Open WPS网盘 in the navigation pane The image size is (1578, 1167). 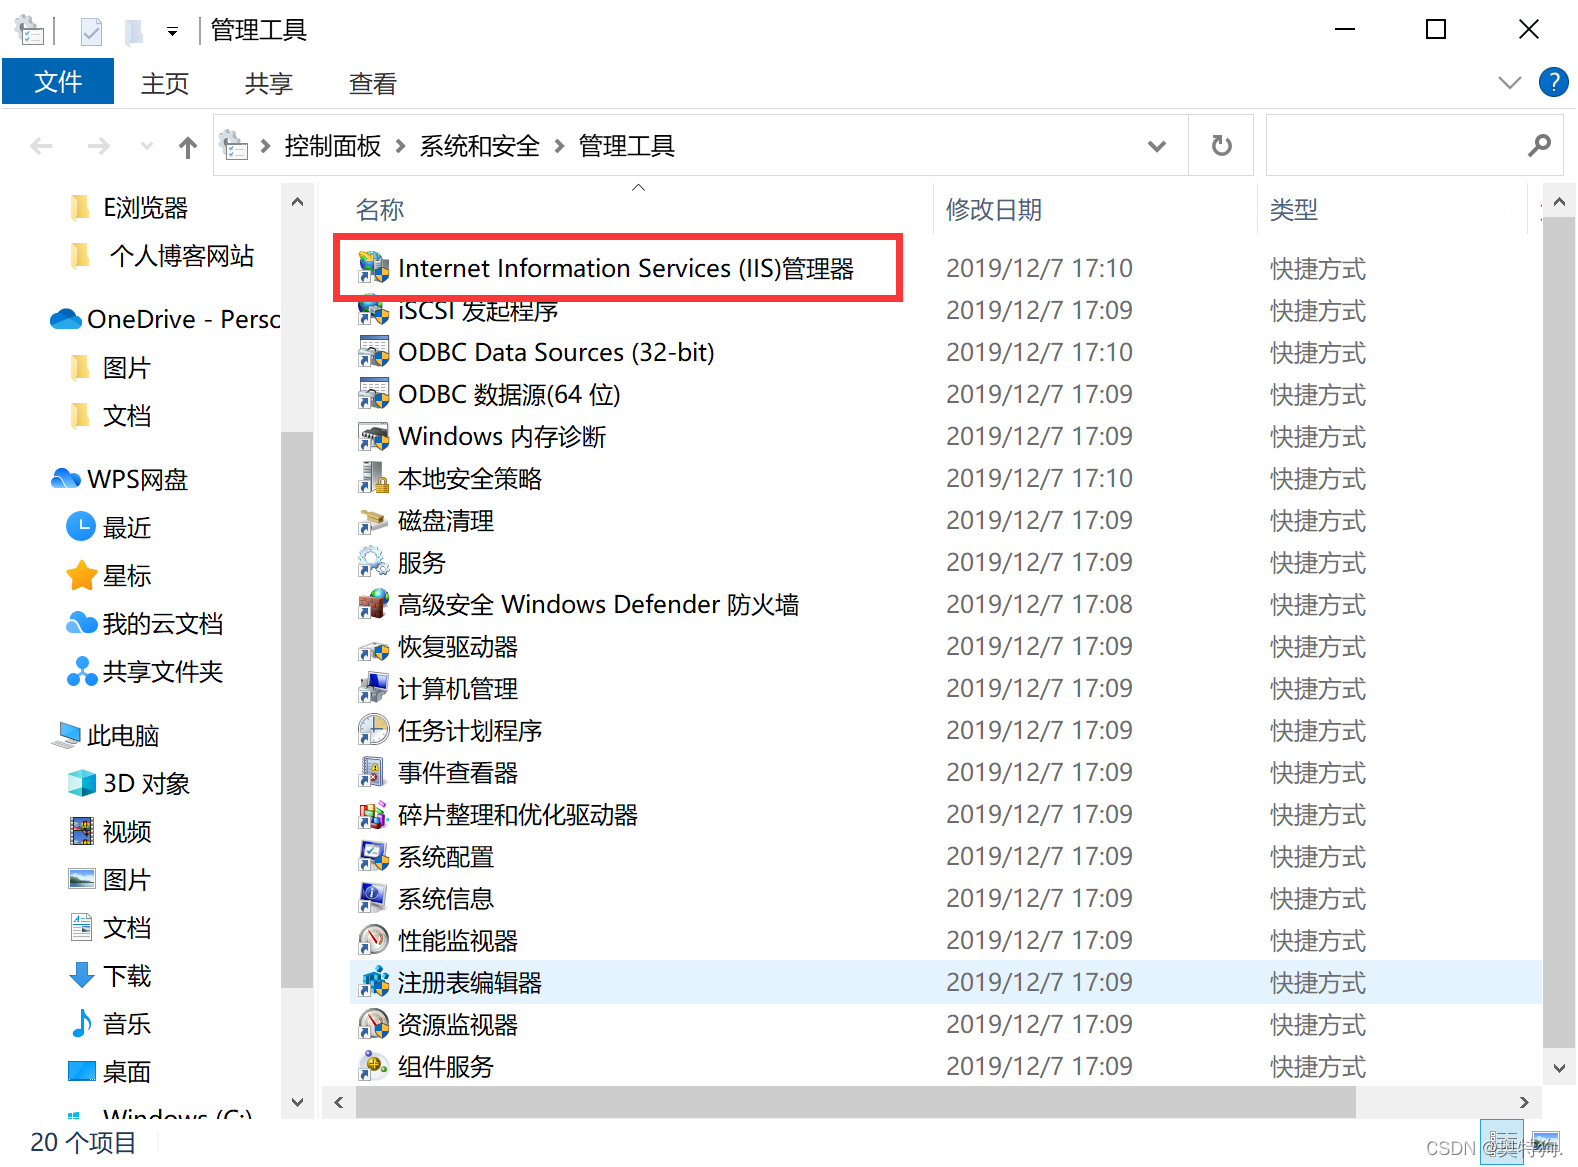[x=119, y=479]
